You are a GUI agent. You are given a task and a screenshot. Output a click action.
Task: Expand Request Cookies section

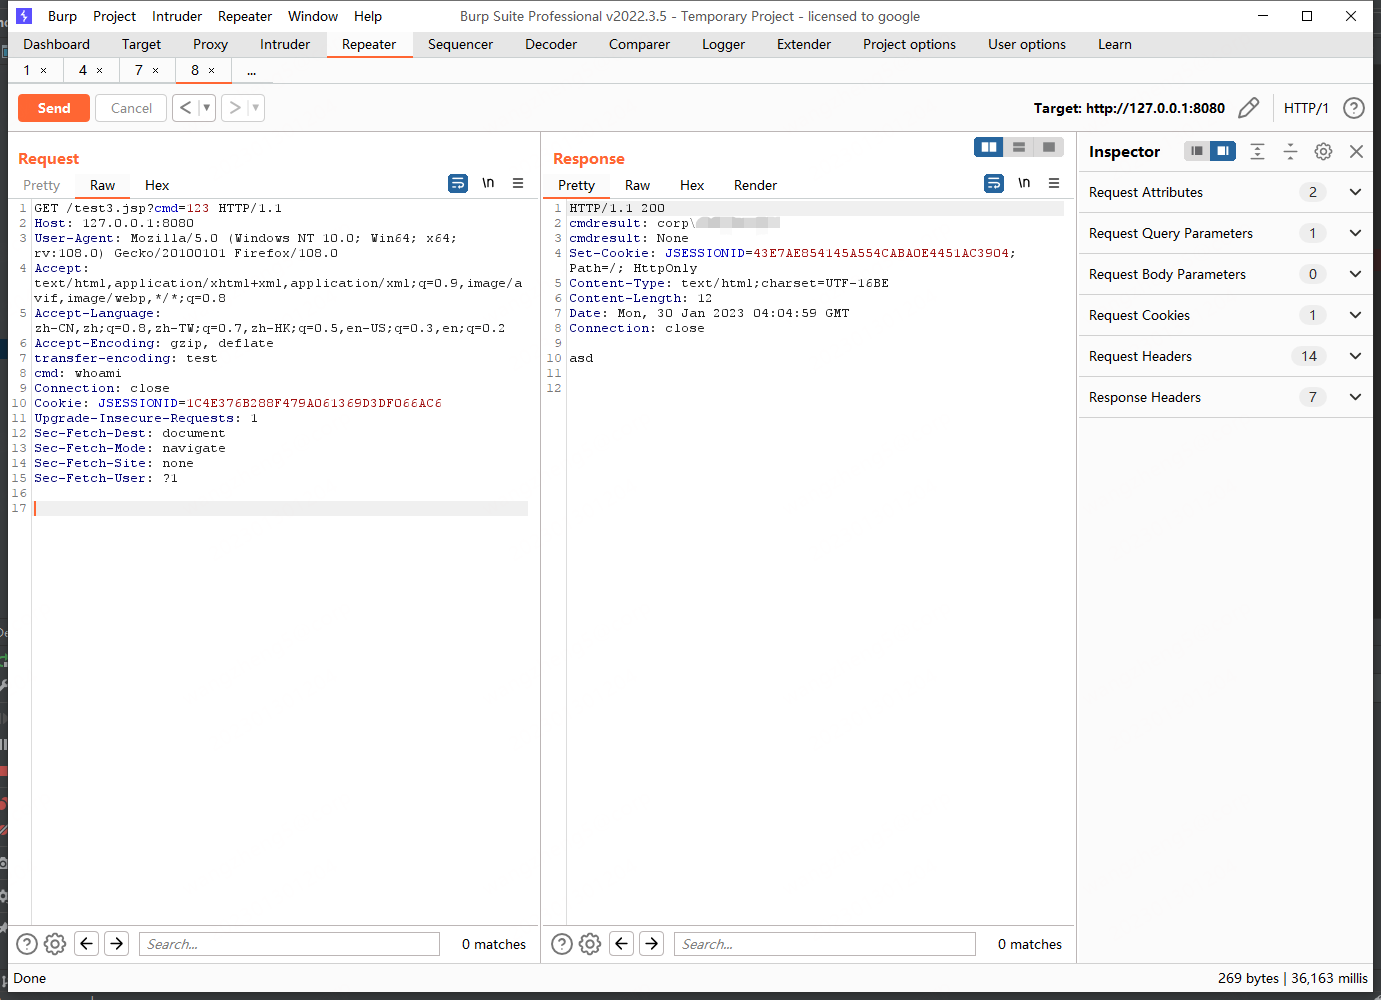1355,315
